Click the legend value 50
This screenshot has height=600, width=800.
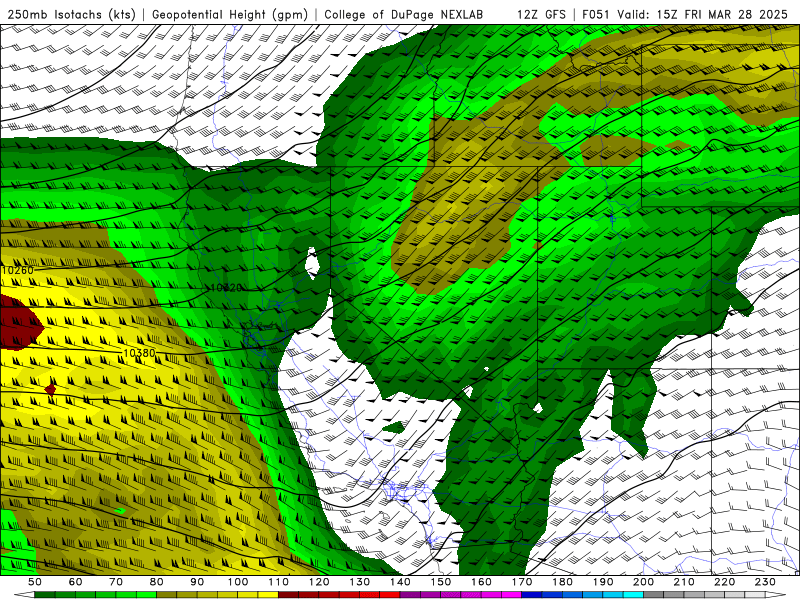point(34,582)
